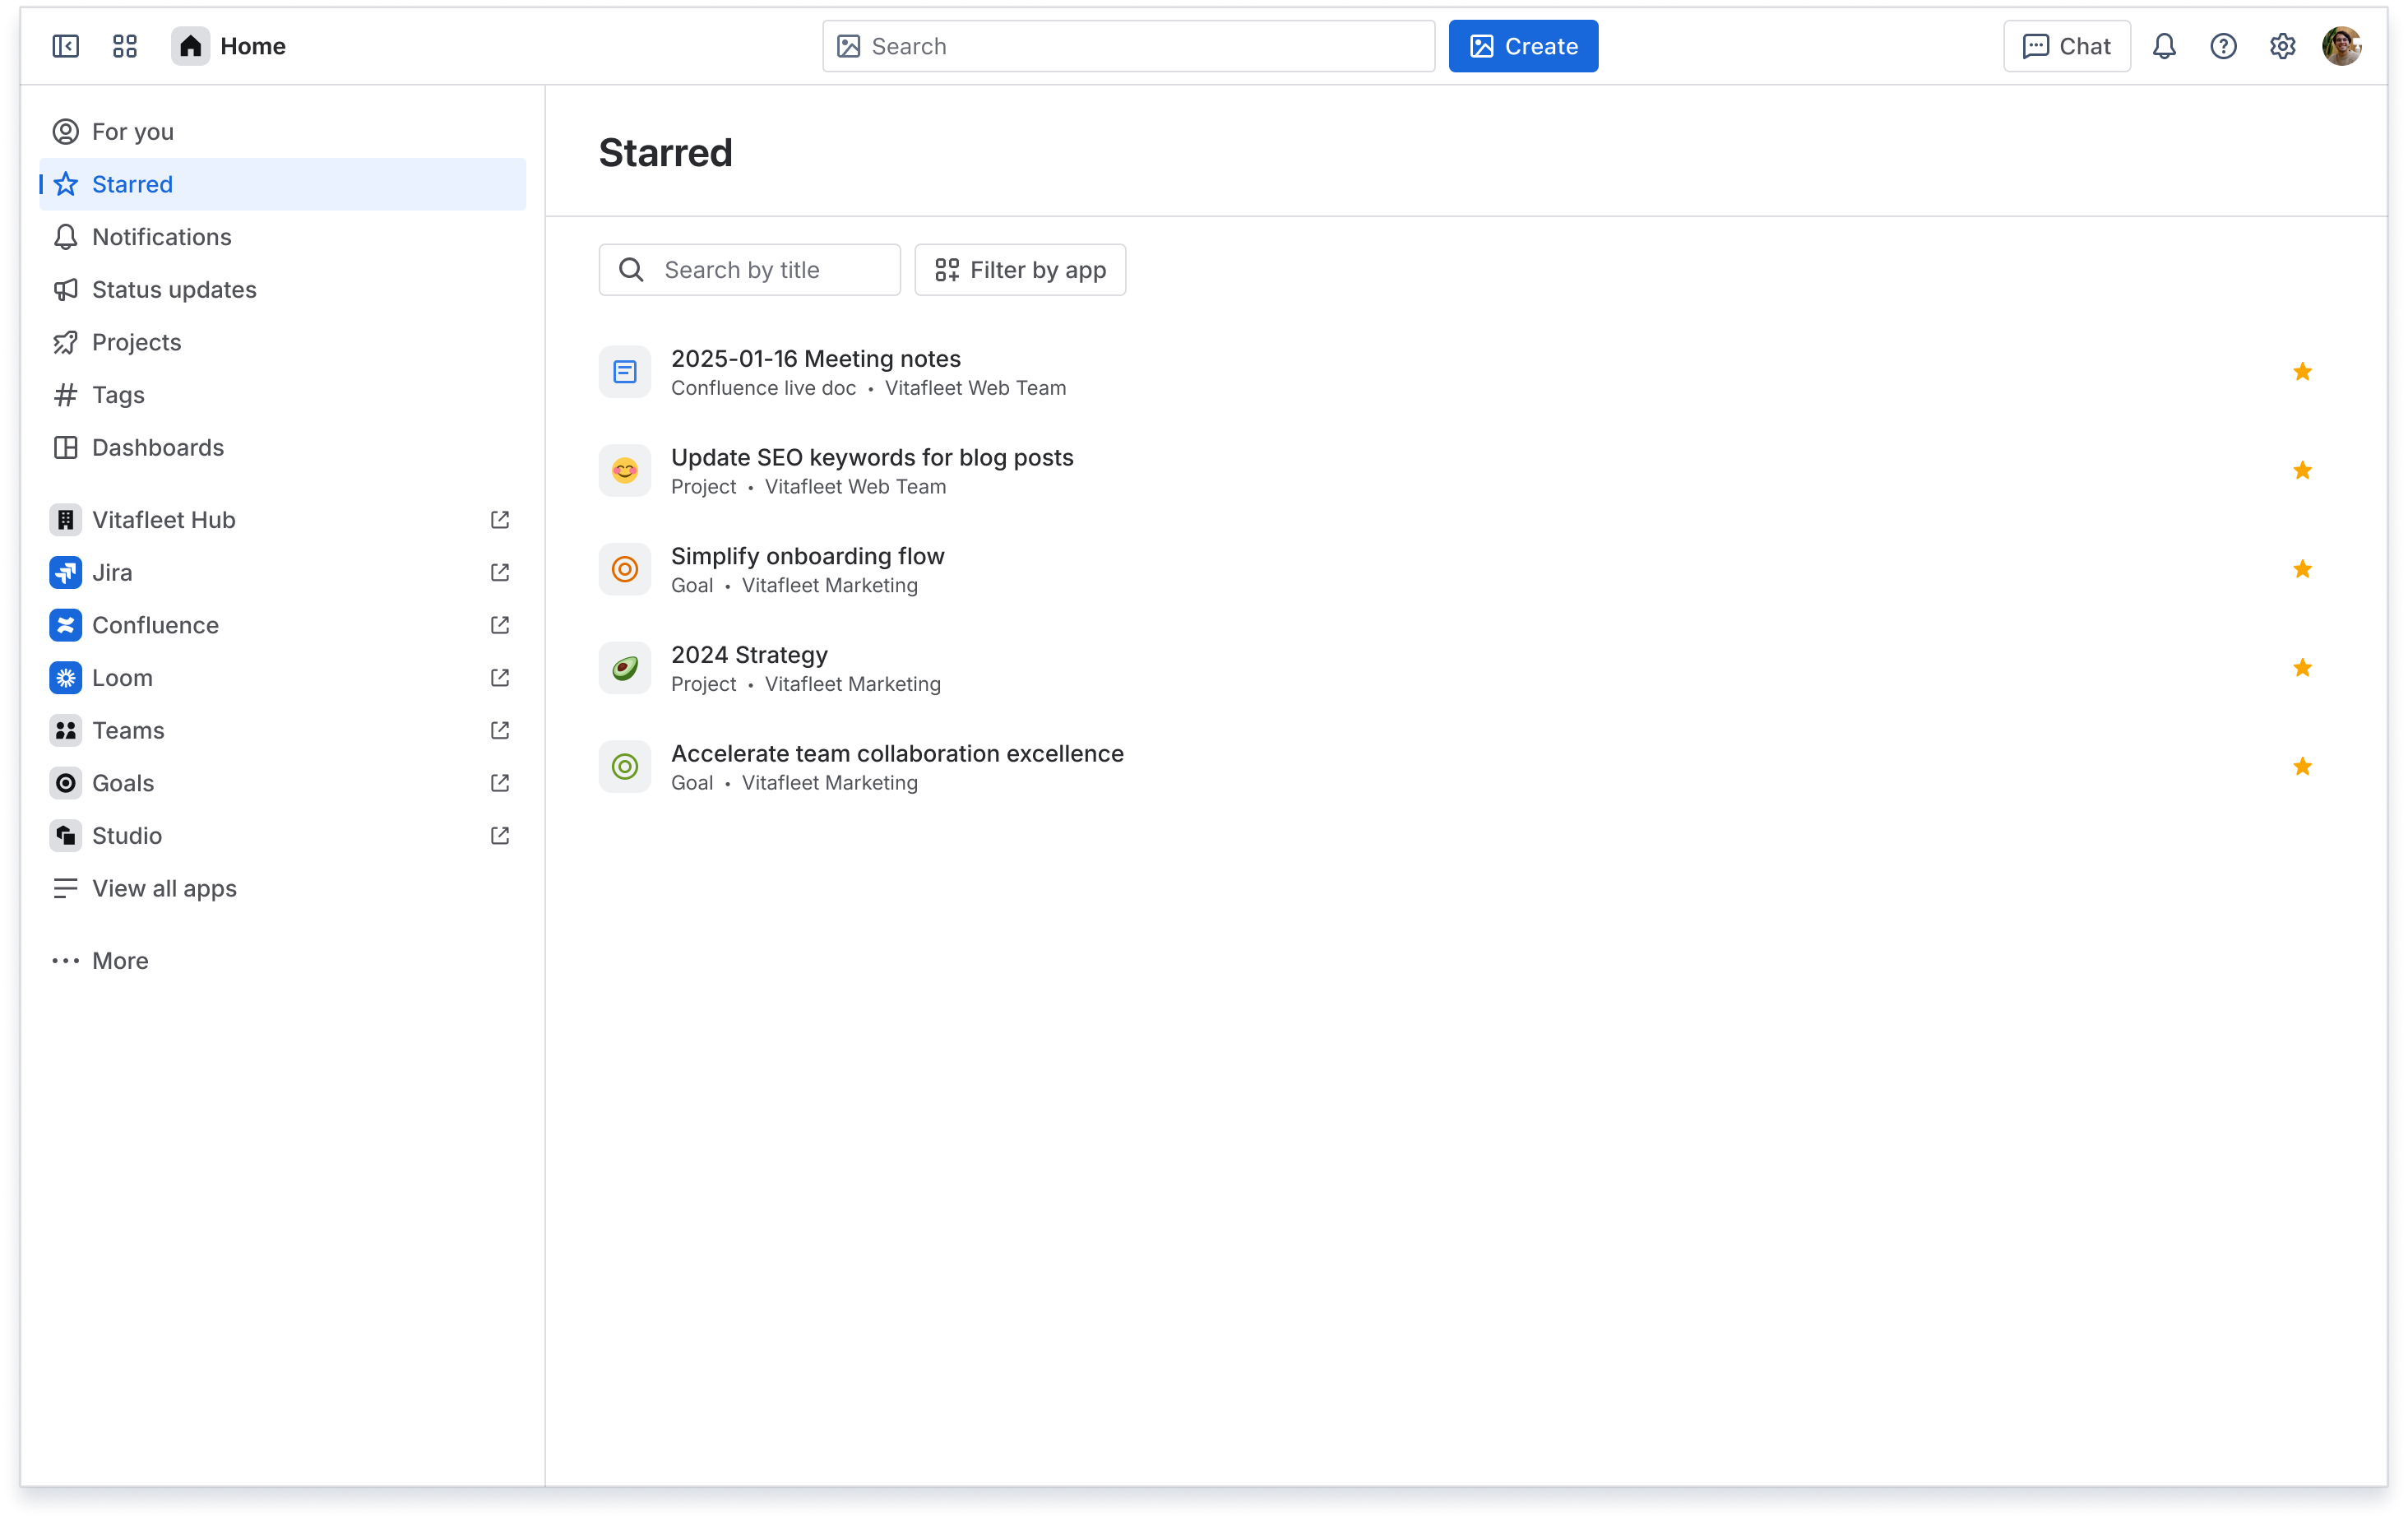Open your profile avatar menu
Screen dimensions: 2408x1520
pos(2341,45)
